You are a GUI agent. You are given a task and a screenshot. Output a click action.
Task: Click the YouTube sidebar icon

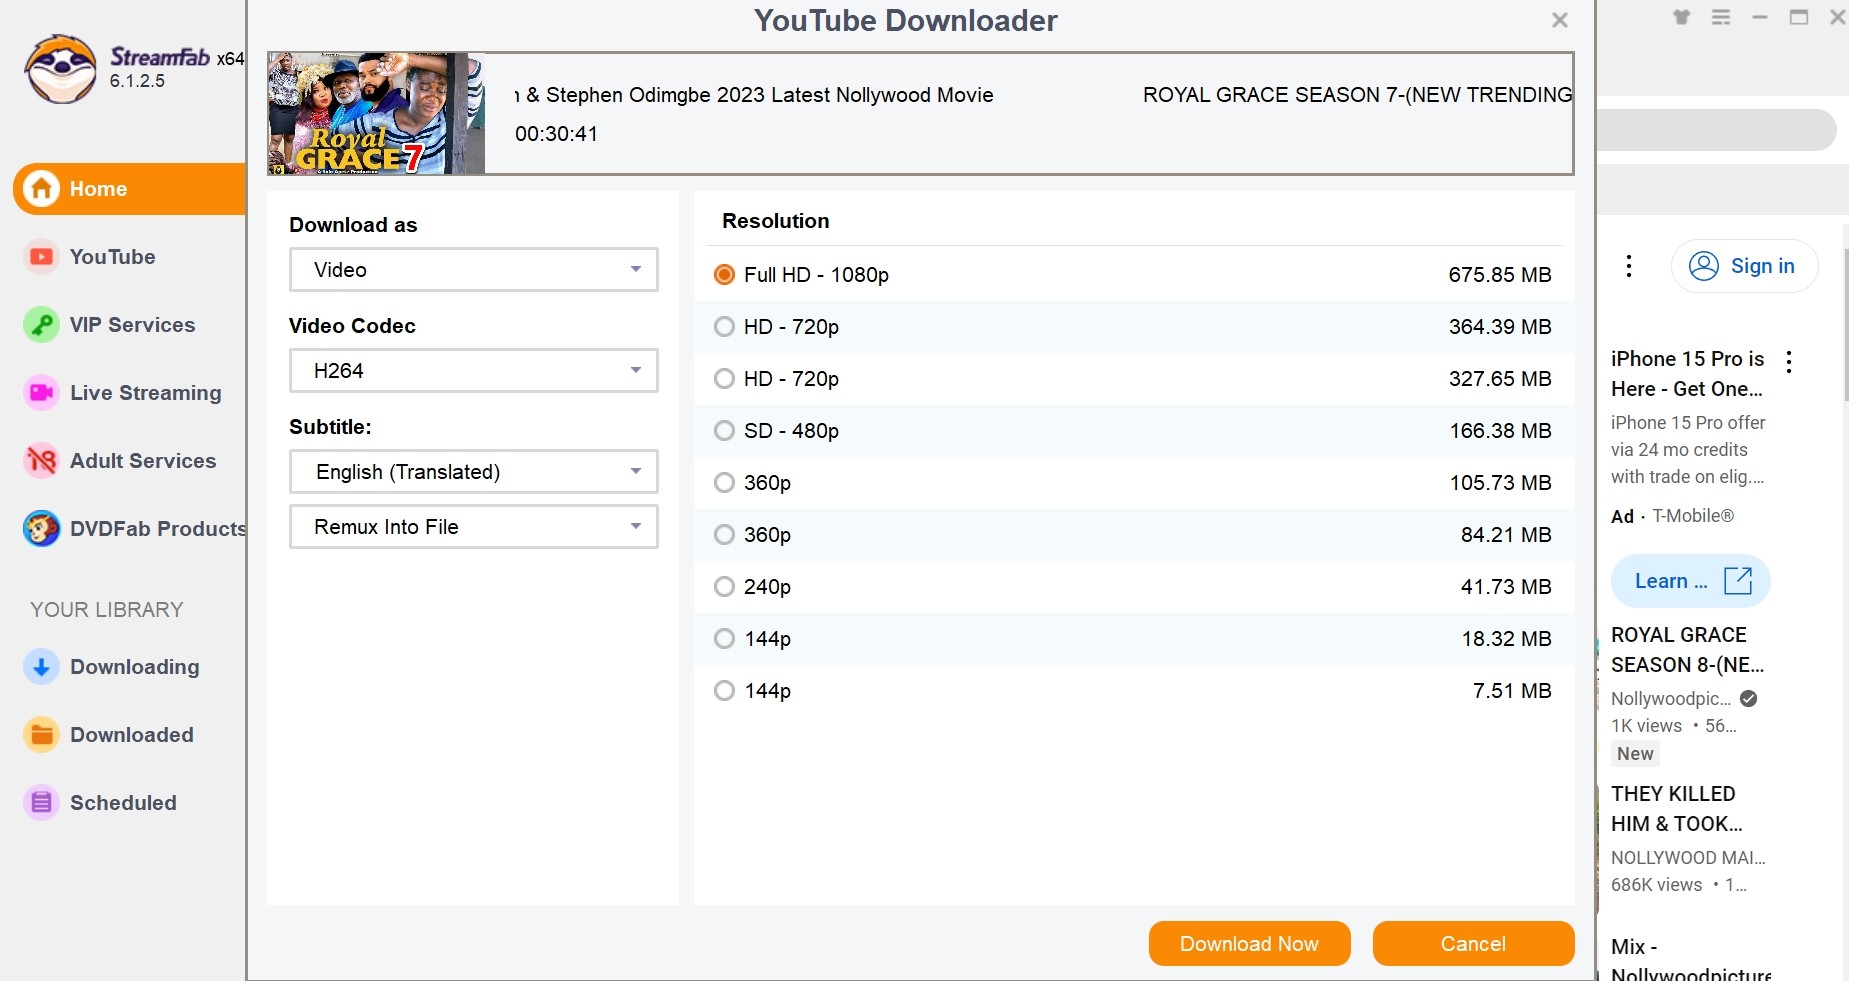click(41, 257)
